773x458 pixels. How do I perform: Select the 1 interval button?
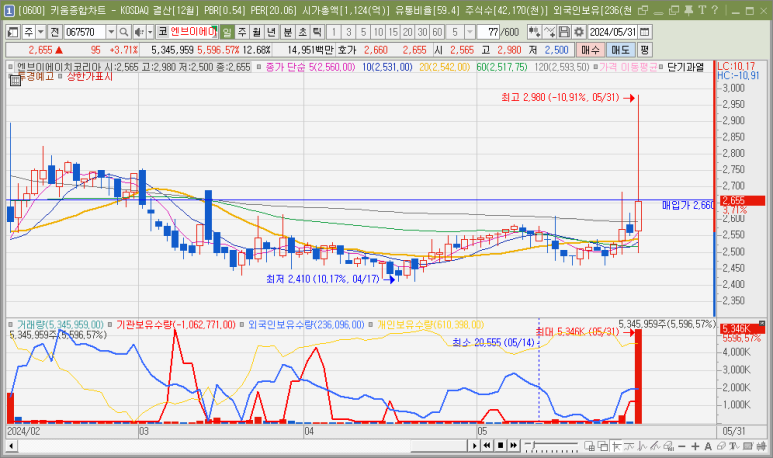(x=334, y=33)
